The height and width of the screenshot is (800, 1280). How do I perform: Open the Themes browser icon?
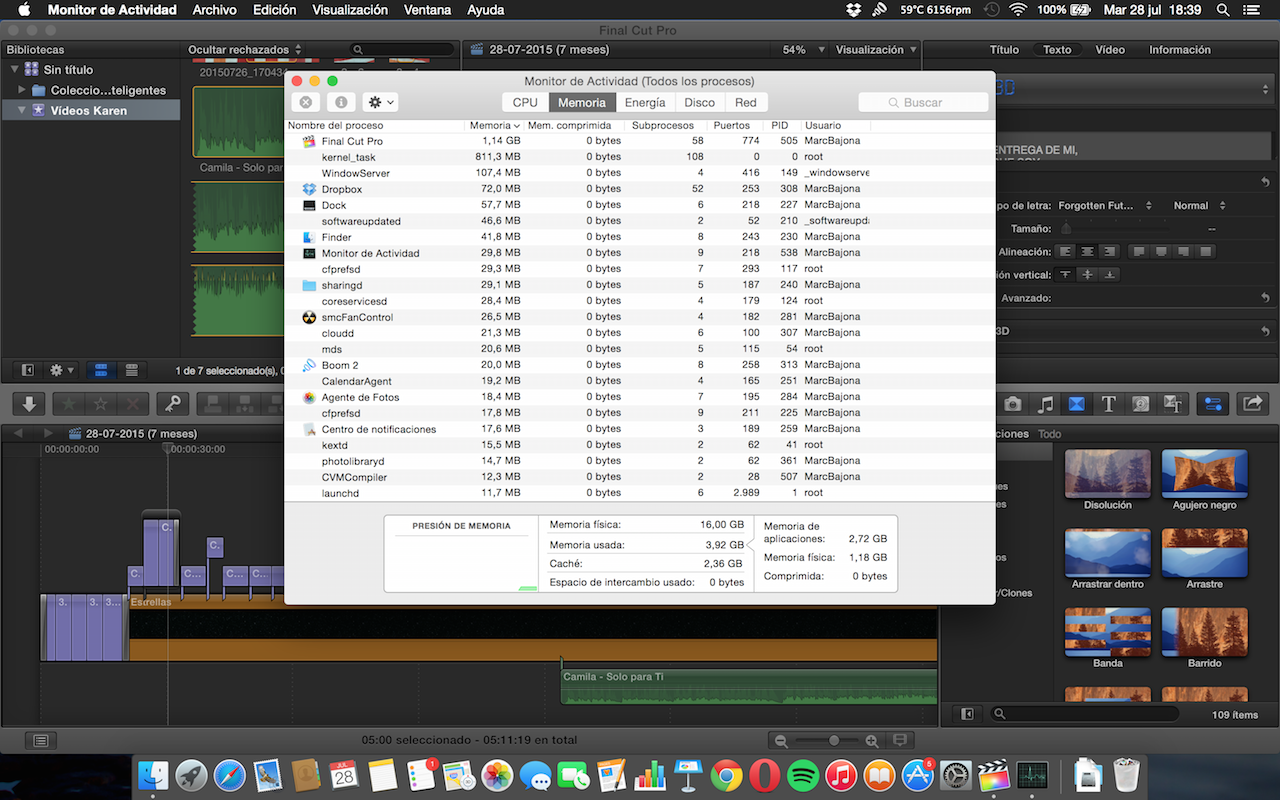point(1172,404)
